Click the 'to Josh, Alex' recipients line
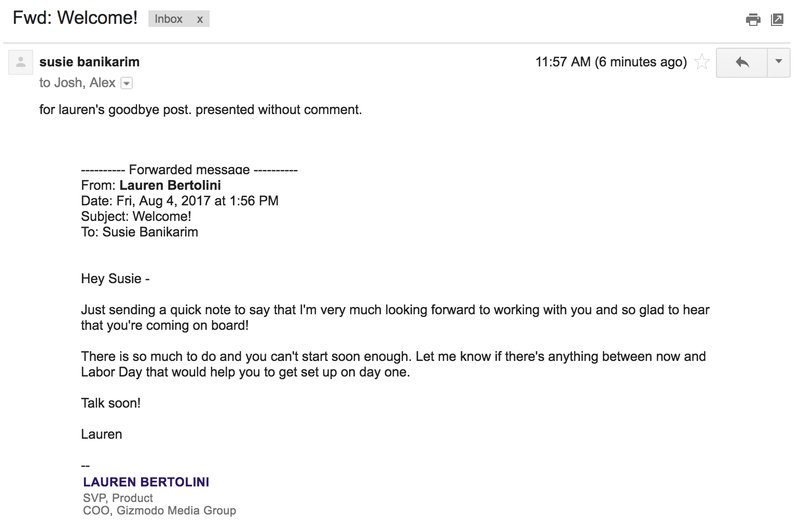The width and height of the screenshot is (800, 530). pyautogui.click(x=78, y=83)
